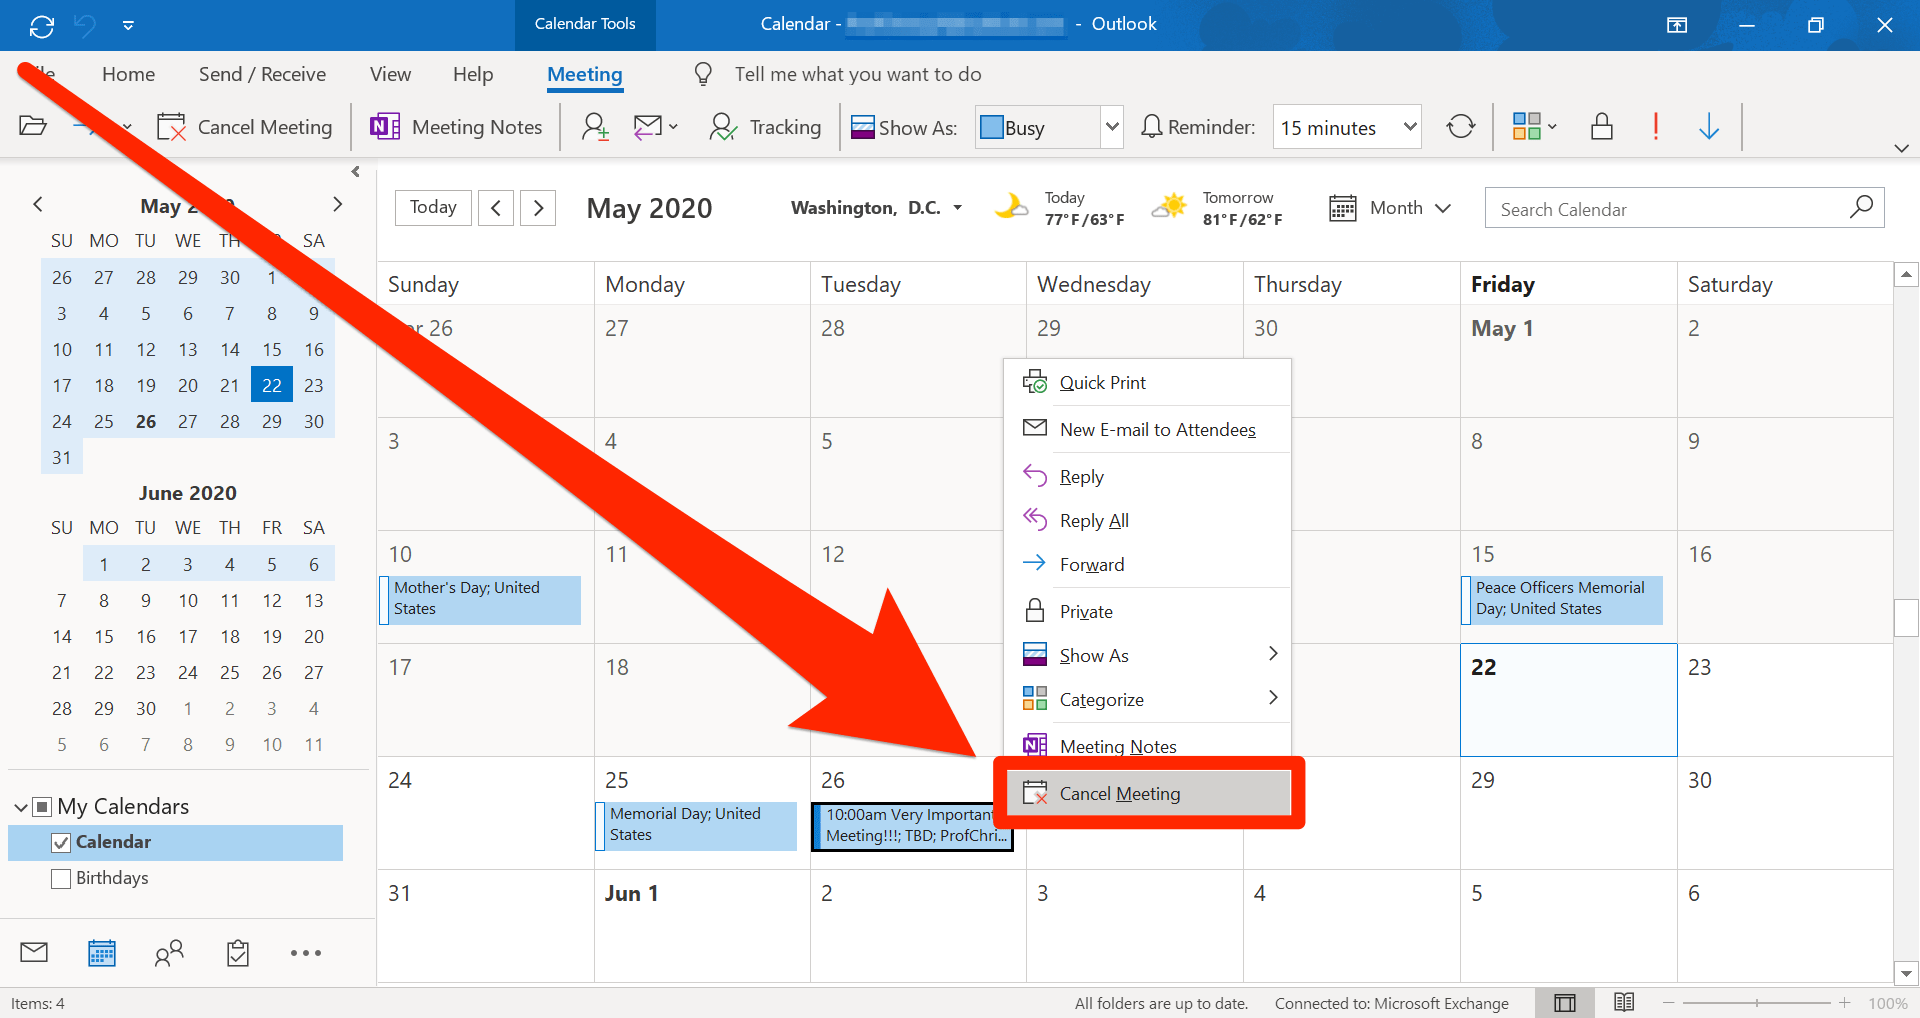Image resolution: width=1920 pixels, height=1018 pixels.
Task: Expand the Month view dropdown
Action: (1391, 208)
